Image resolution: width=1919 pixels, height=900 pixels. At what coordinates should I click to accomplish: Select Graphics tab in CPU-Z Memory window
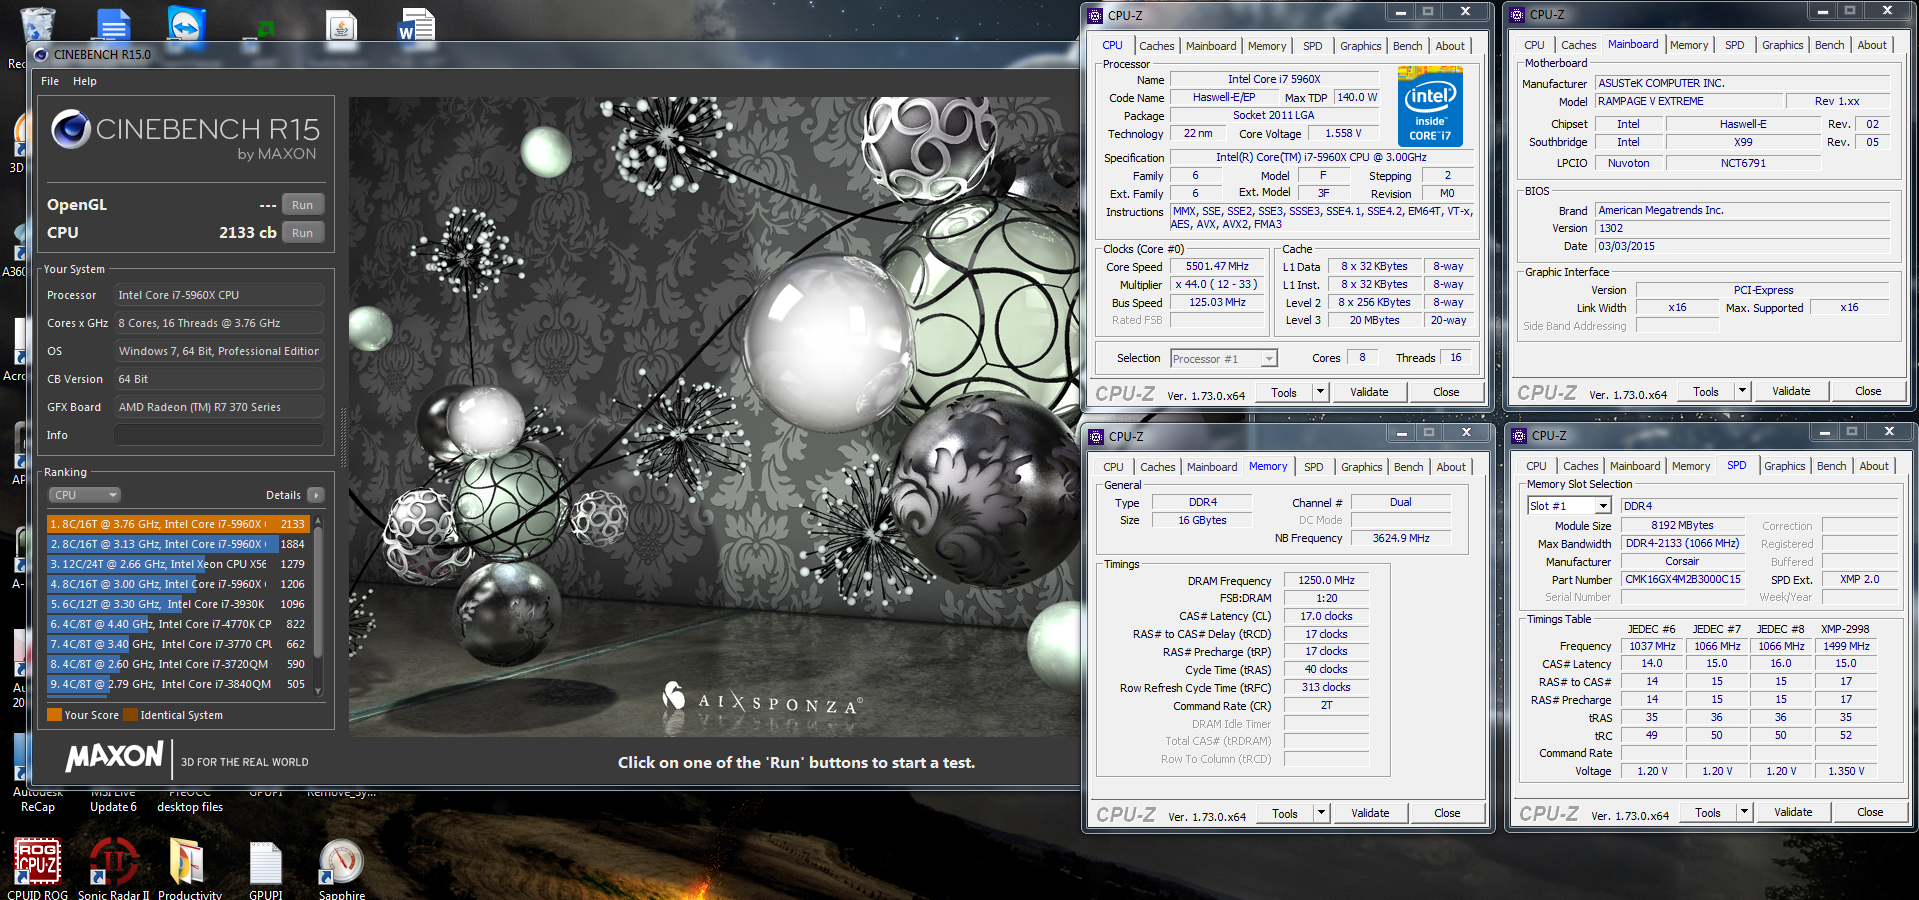1362,467
